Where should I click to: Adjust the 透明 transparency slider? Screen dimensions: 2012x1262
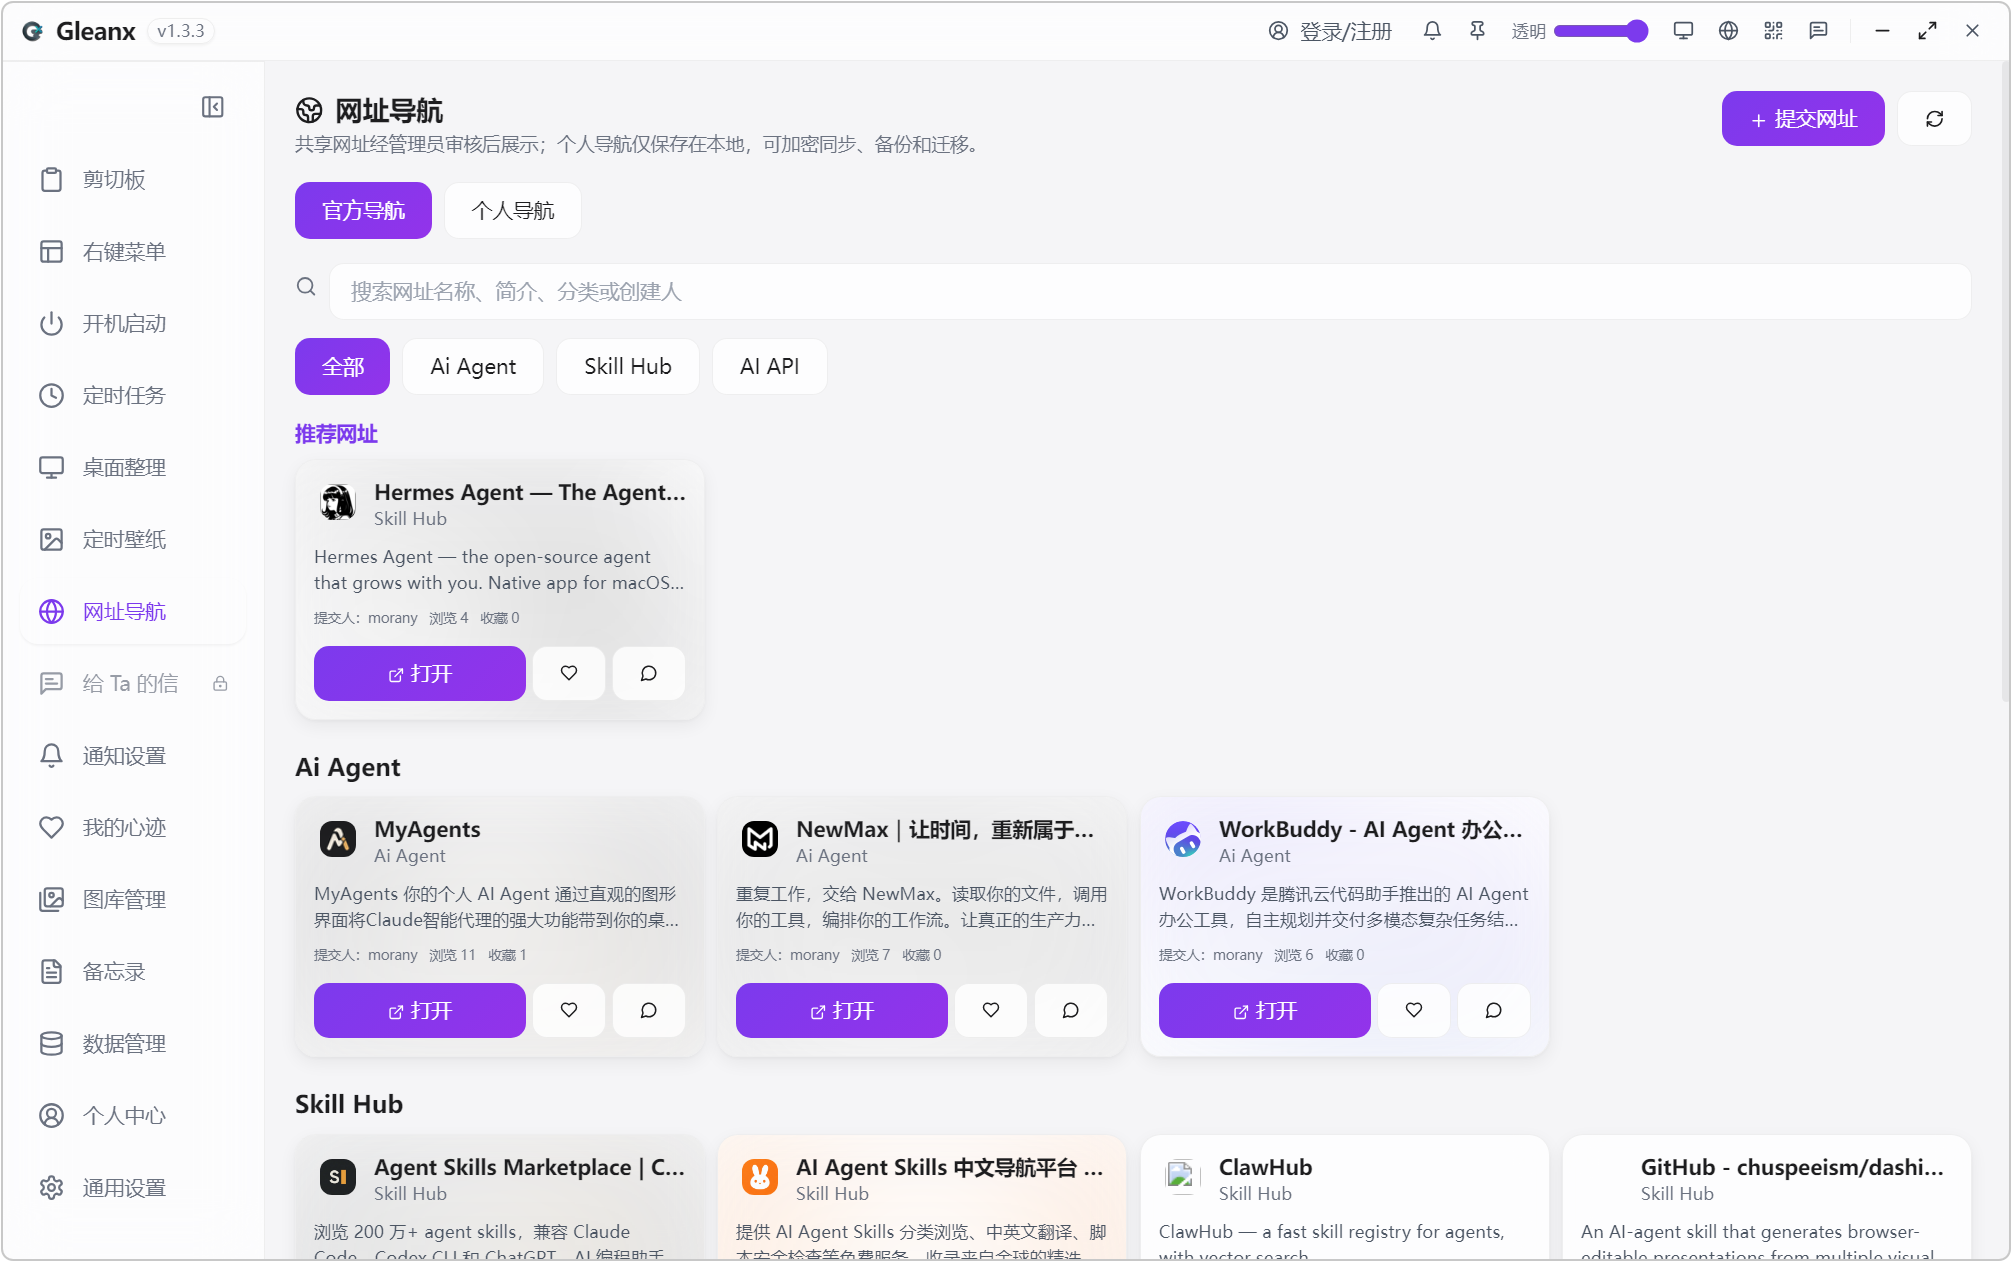1601,31
